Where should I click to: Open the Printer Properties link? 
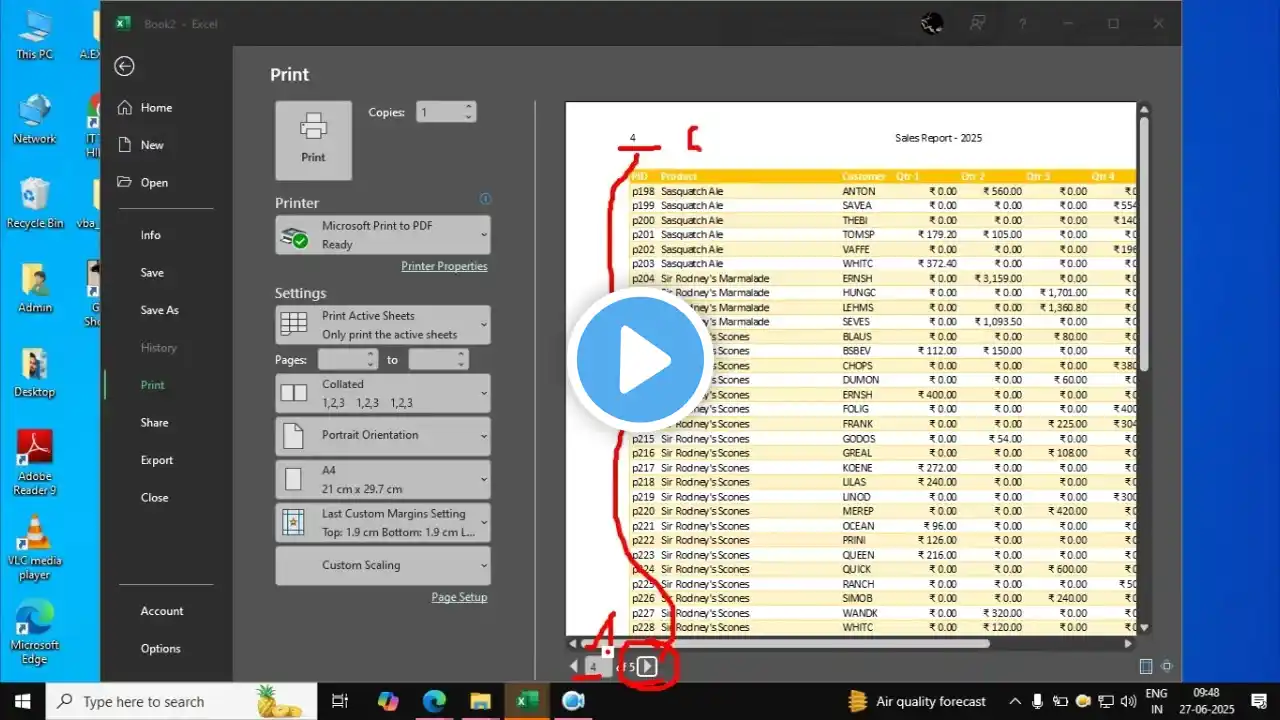pos(444,266)
